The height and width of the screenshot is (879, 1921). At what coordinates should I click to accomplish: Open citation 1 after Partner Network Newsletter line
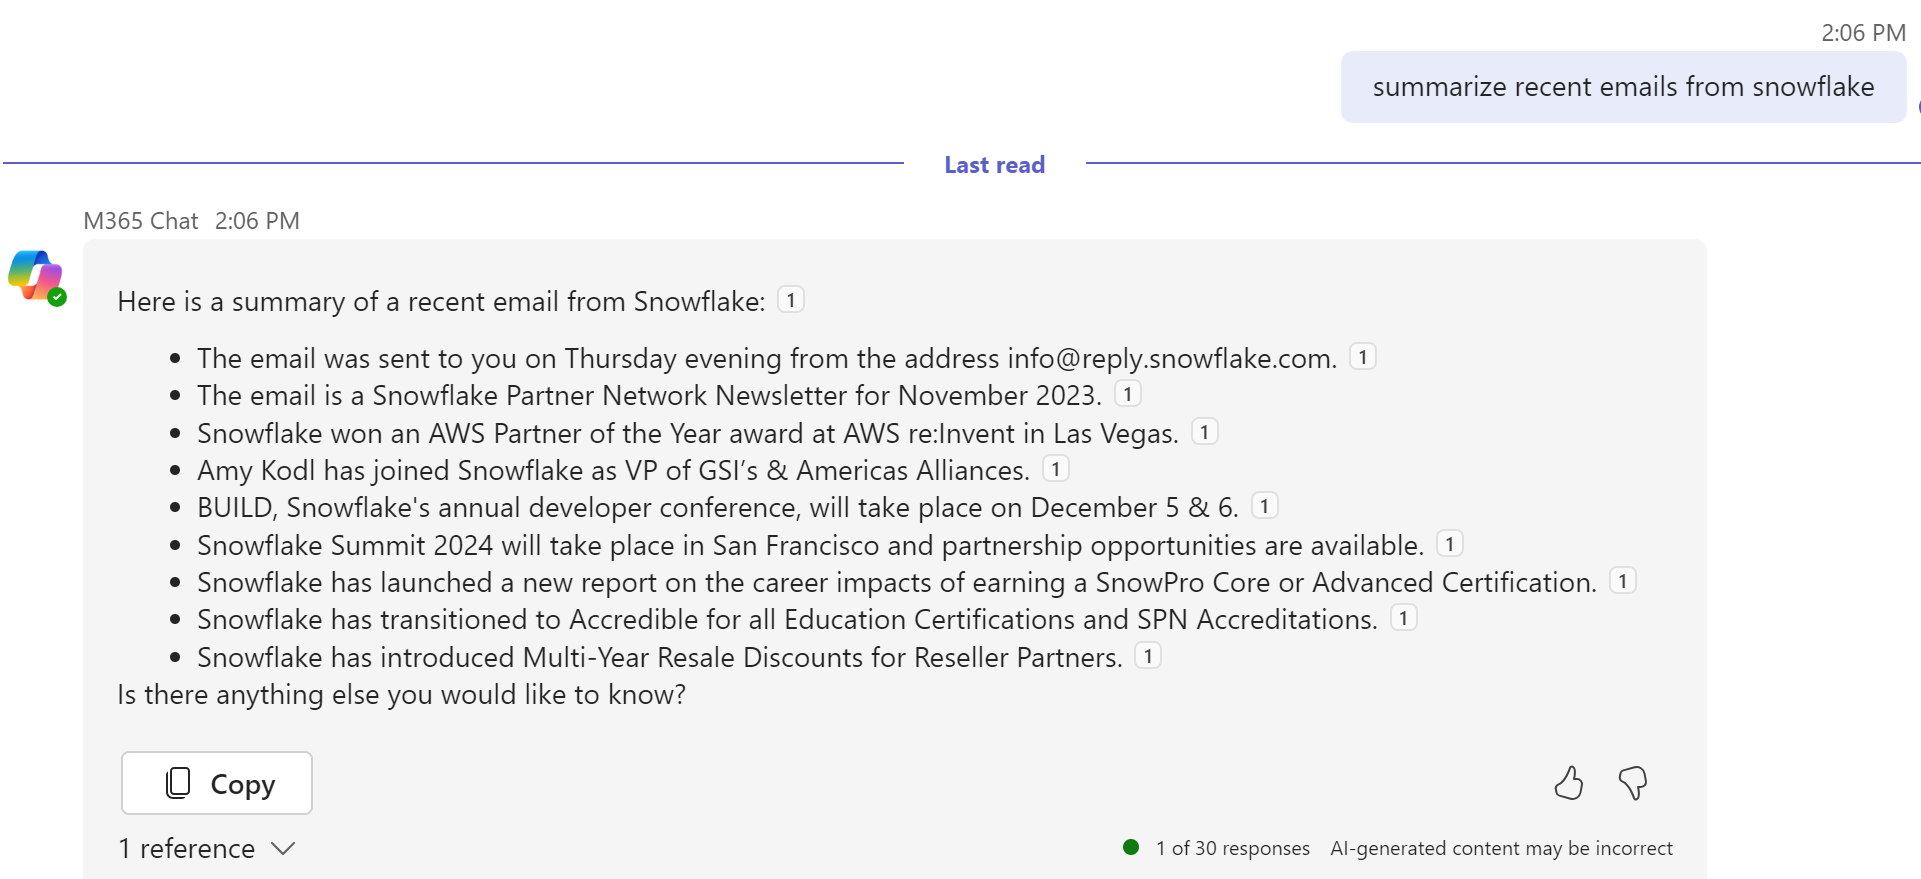(x=1127, y=394)
